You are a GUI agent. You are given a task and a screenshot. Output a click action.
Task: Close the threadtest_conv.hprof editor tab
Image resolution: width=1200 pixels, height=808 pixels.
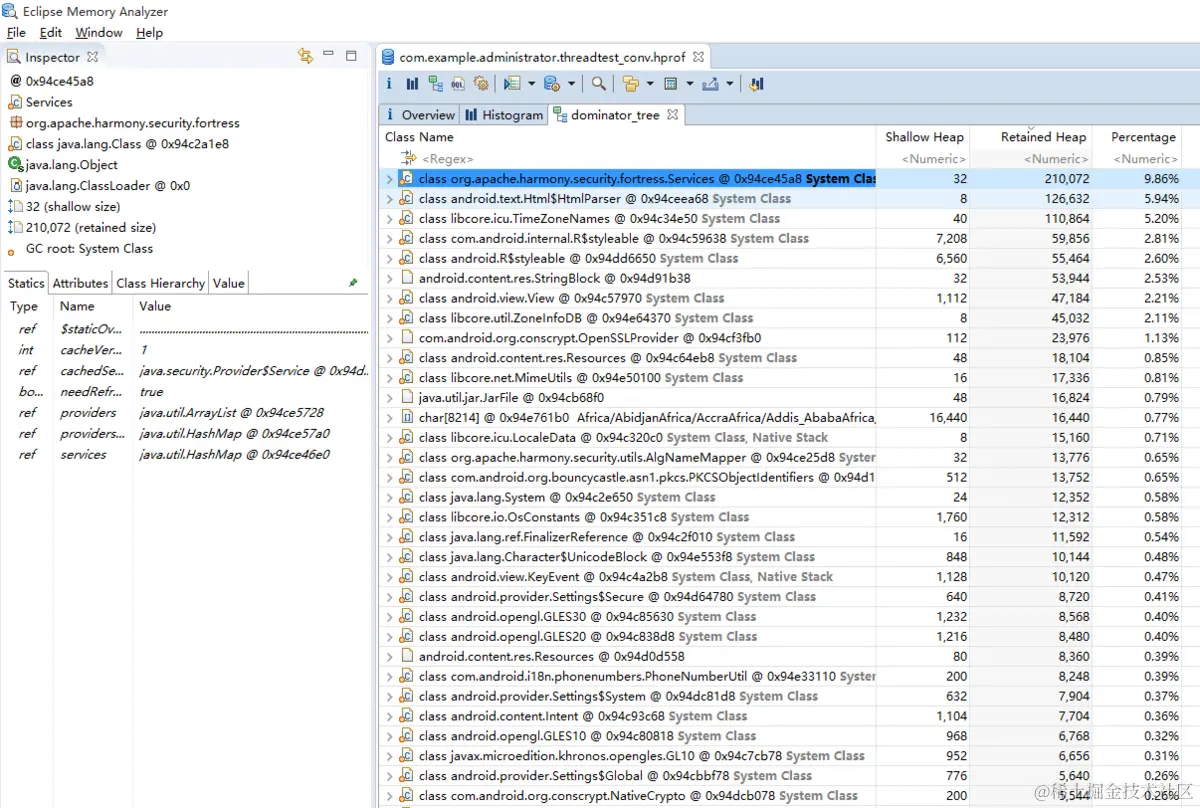pyautogui.click(x=698, y=57)
